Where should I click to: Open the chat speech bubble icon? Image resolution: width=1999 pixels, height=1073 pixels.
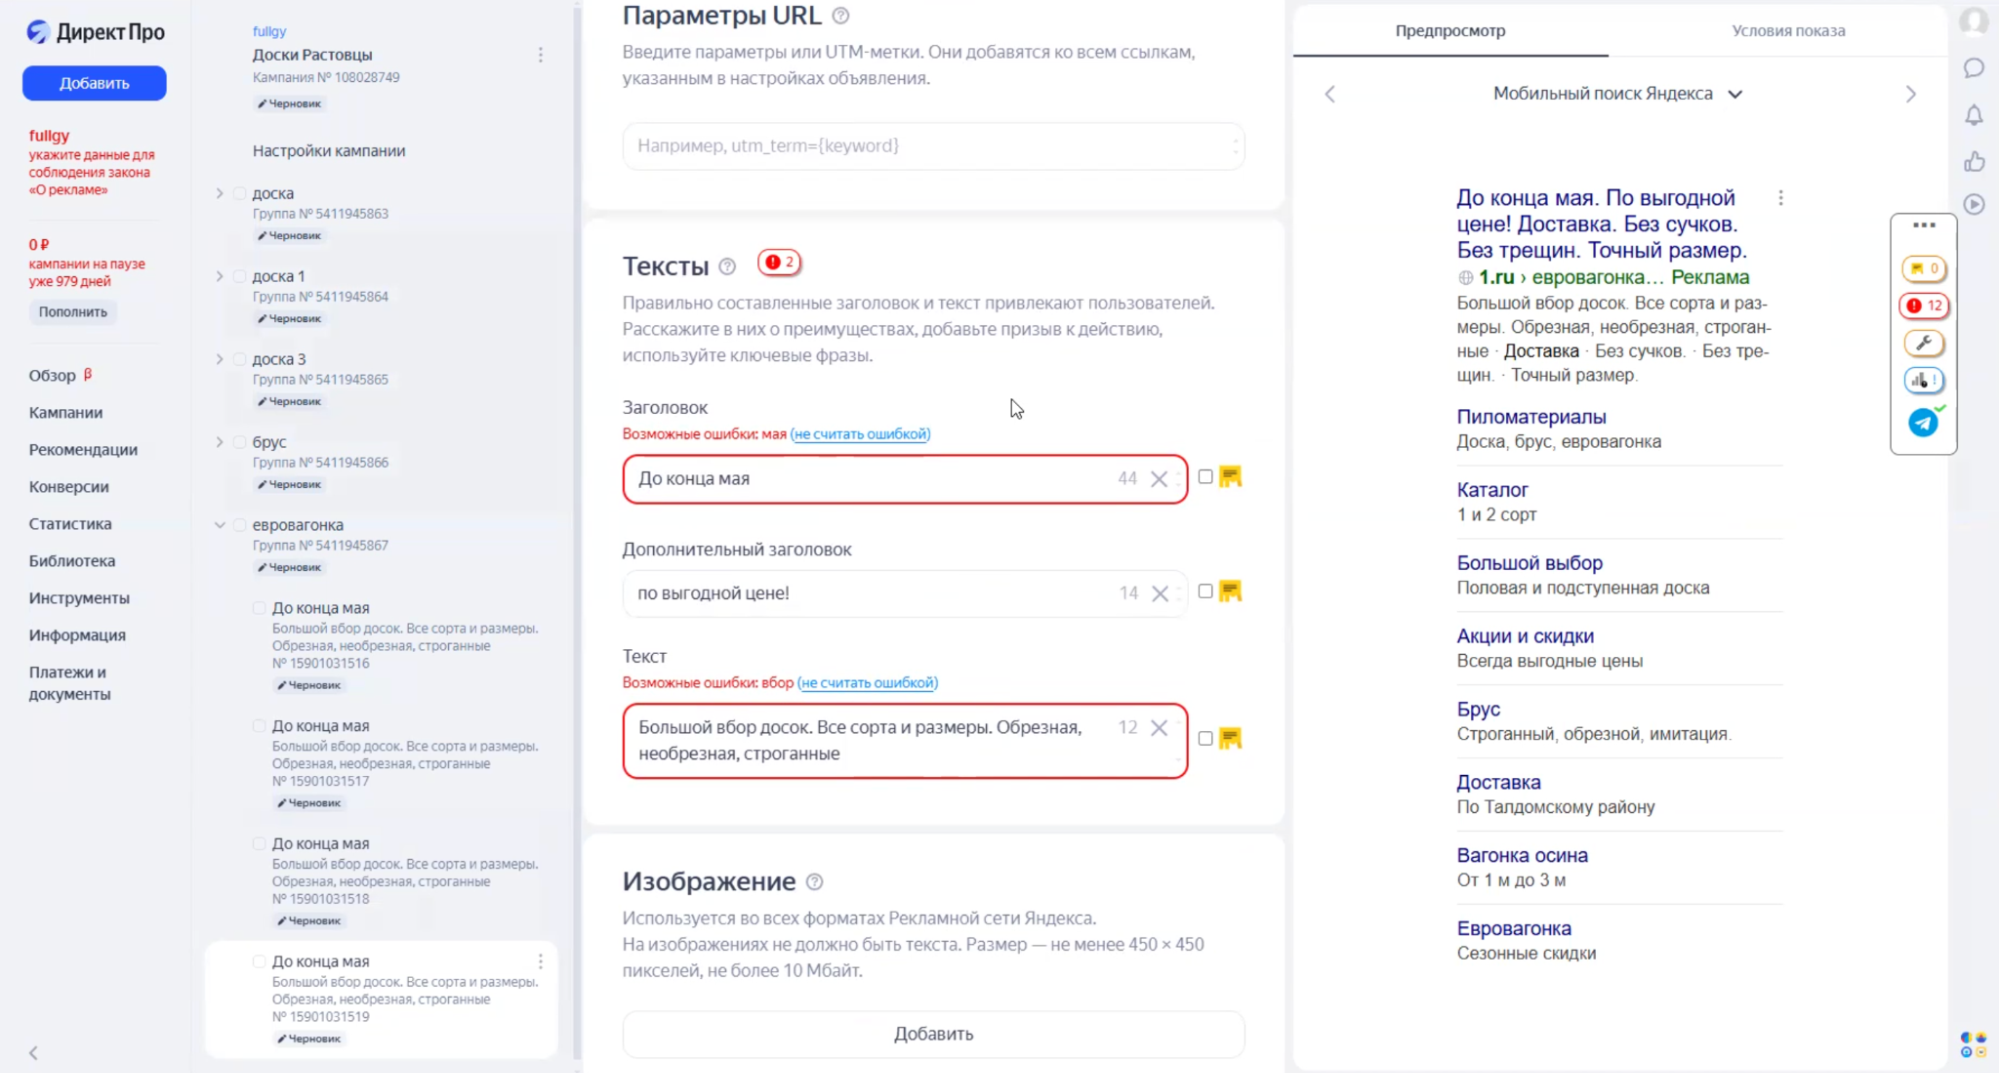click(1974, 68)
